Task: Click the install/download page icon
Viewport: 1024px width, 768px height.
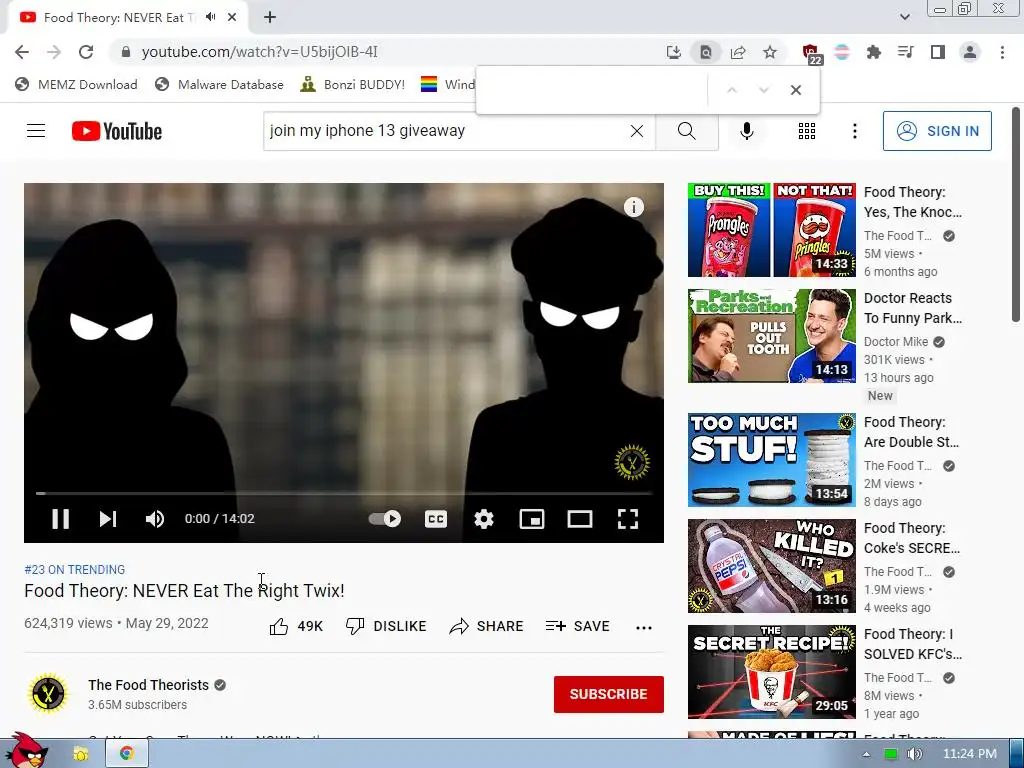Action: point(673,52)
